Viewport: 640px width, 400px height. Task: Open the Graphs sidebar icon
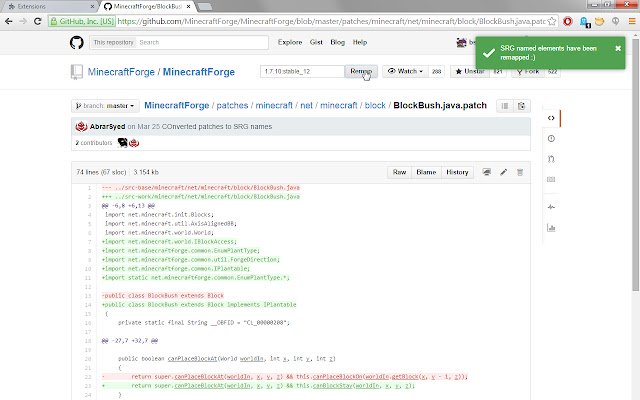[x=551, y=228]
